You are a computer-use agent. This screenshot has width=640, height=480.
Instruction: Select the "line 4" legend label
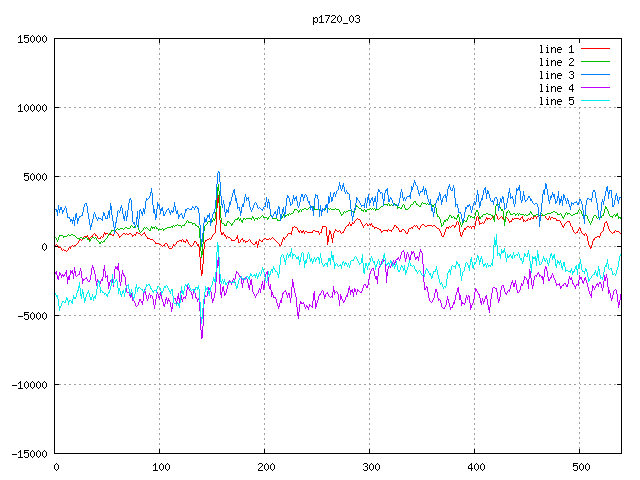tap(556, 88)
